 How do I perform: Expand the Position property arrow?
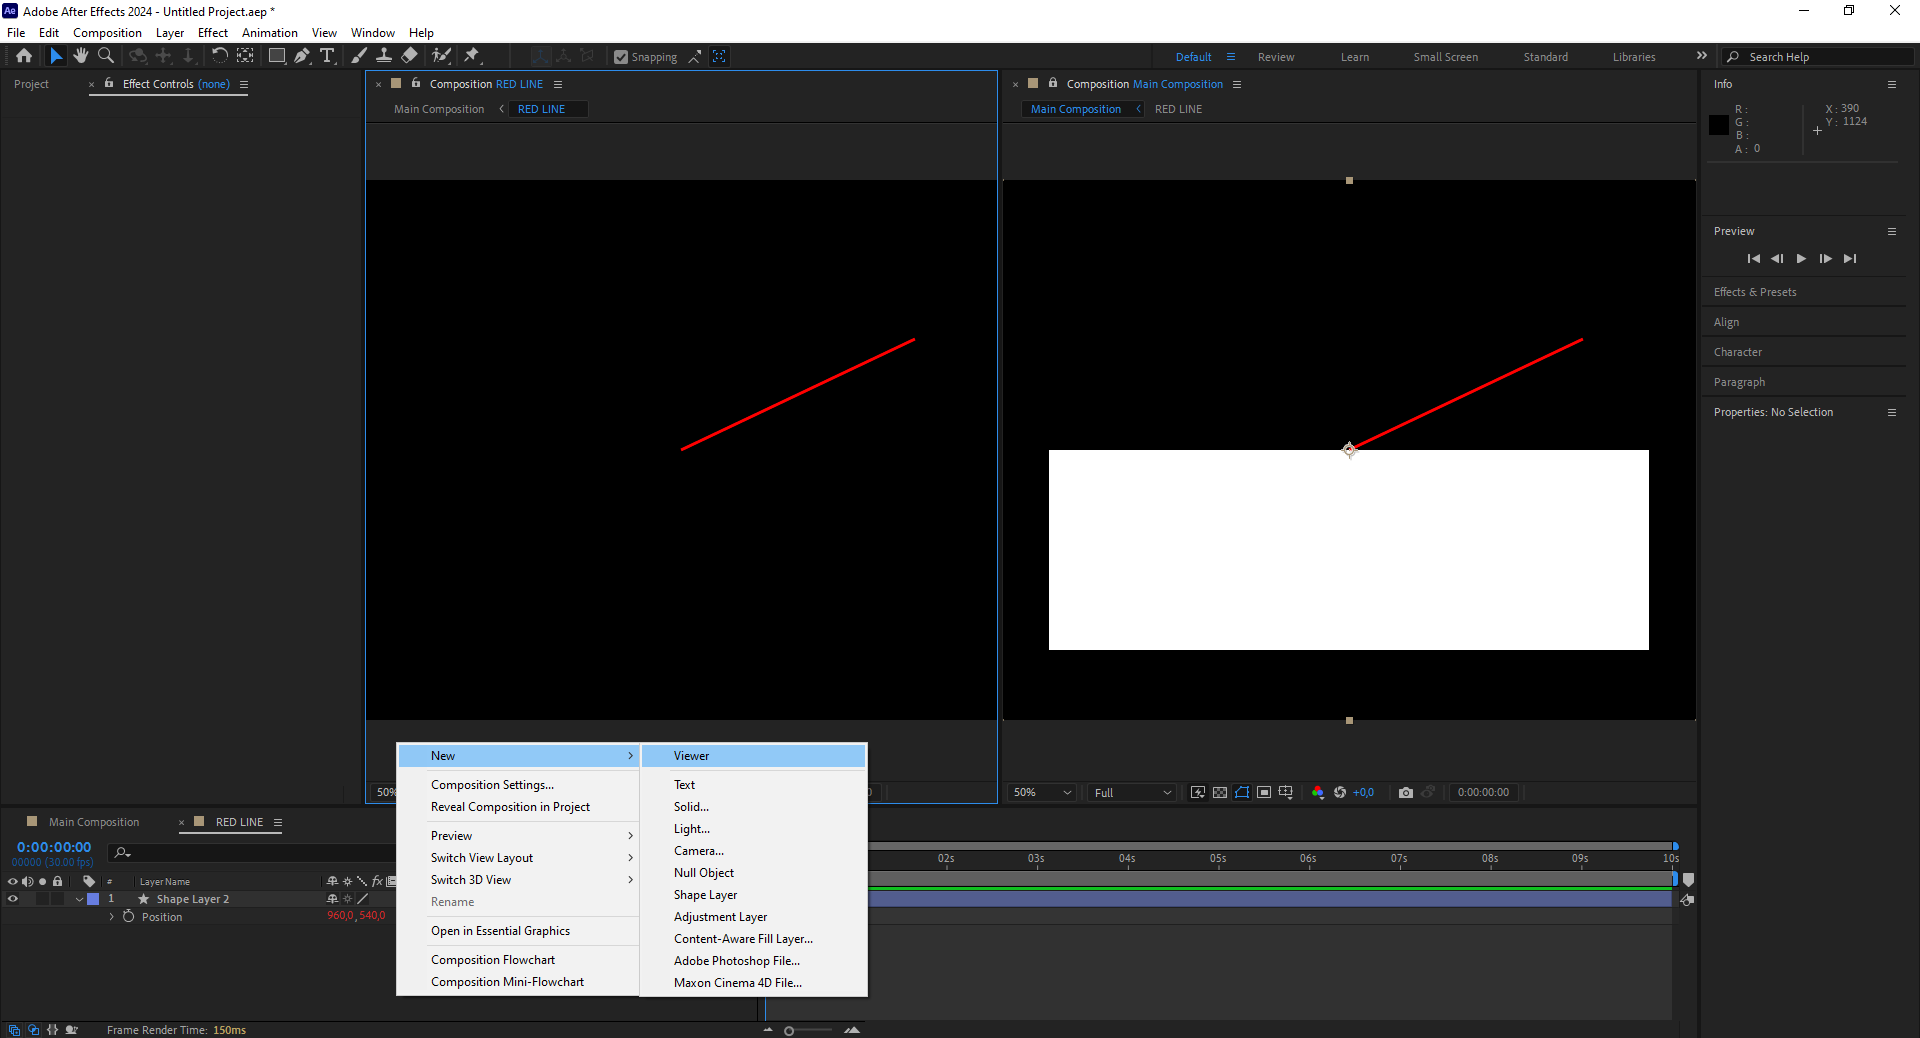coord(110,916)
